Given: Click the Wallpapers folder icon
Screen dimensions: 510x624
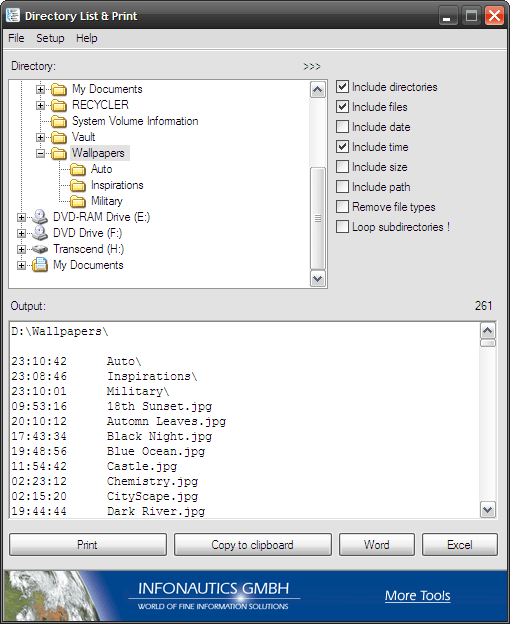Looking at the screenshot, I should pyautogui.click(x=59, y=153).
